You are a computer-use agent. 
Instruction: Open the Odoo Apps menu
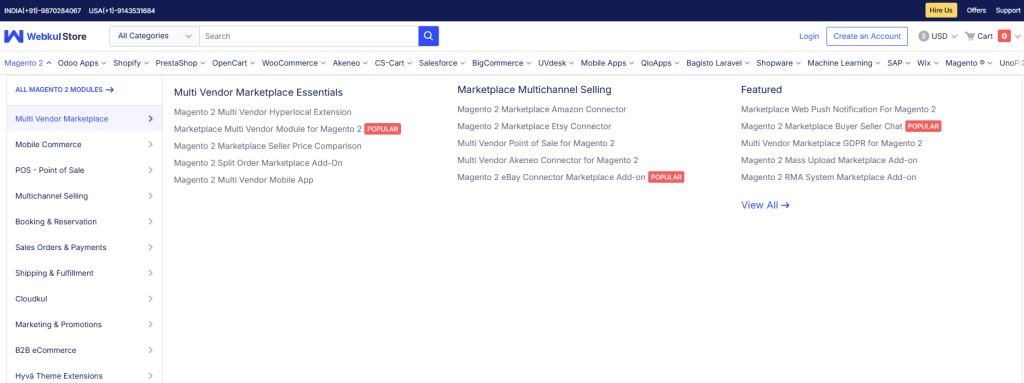pyautogui.click(x=82, y=63)
